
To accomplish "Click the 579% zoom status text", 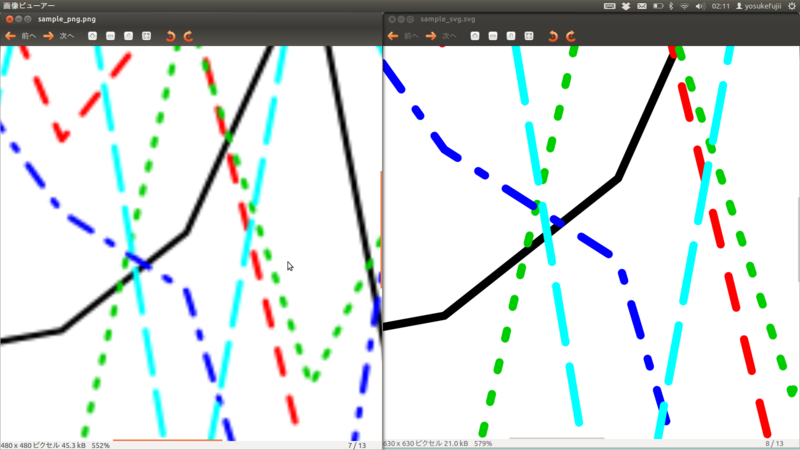I will tap(483, 444).
